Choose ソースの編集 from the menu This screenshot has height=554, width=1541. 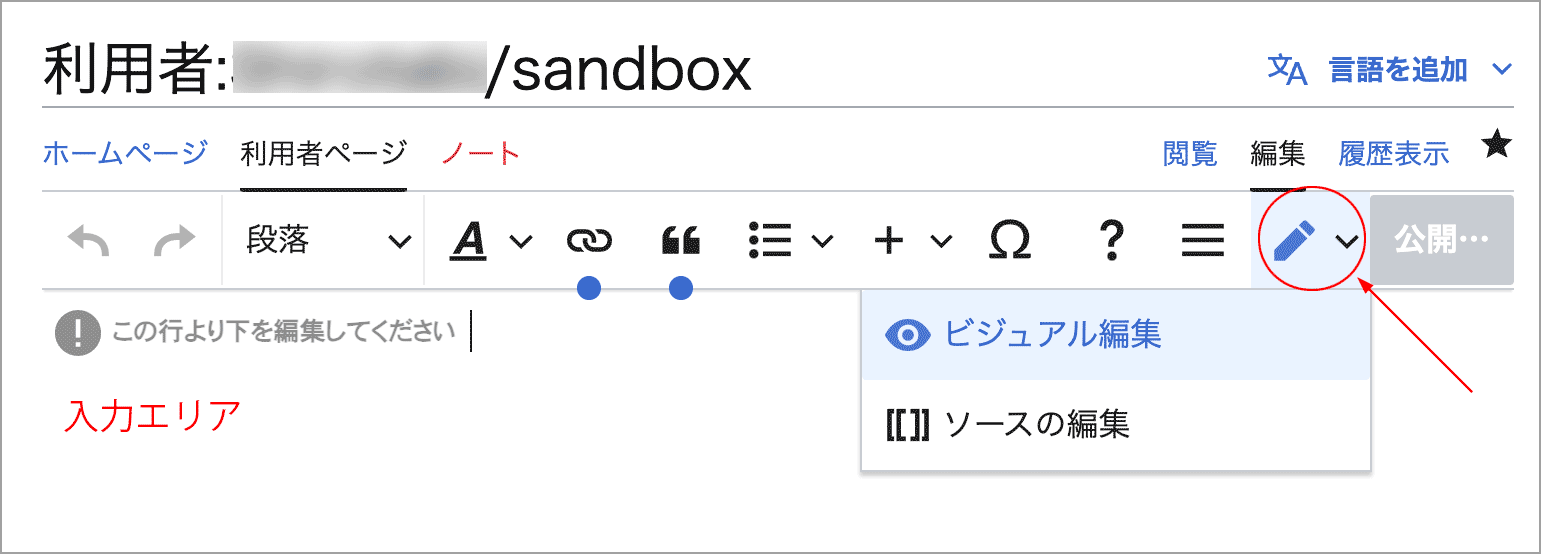[1036, 425]
